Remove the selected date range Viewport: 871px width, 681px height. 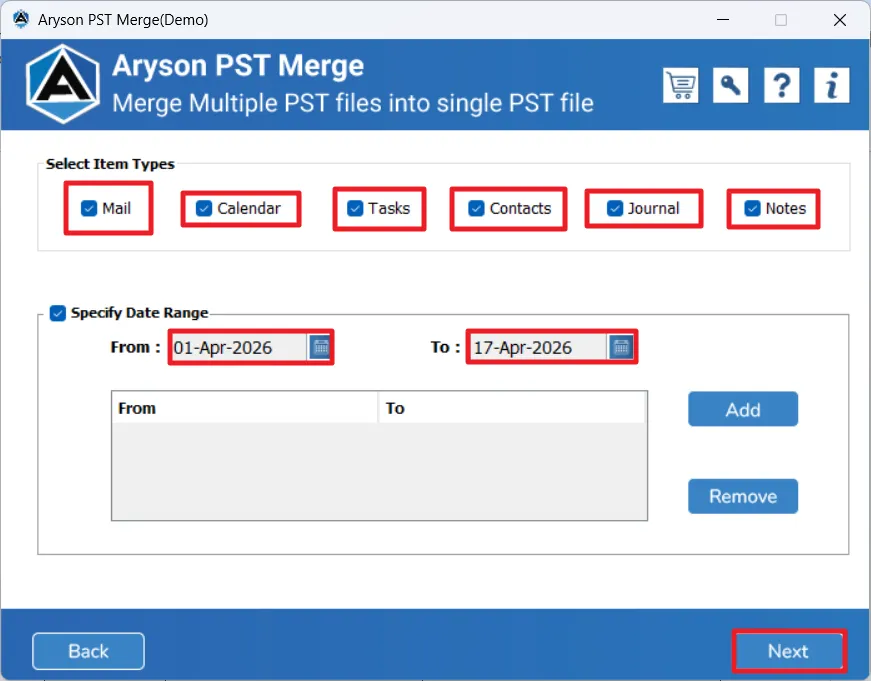pos(743,496)
